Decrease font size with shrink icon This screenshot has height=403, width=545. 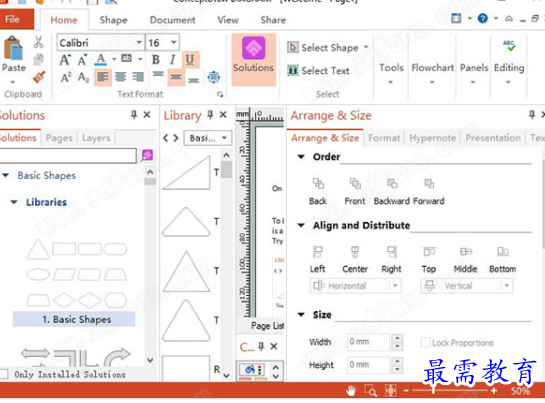[x=82, y=60]
